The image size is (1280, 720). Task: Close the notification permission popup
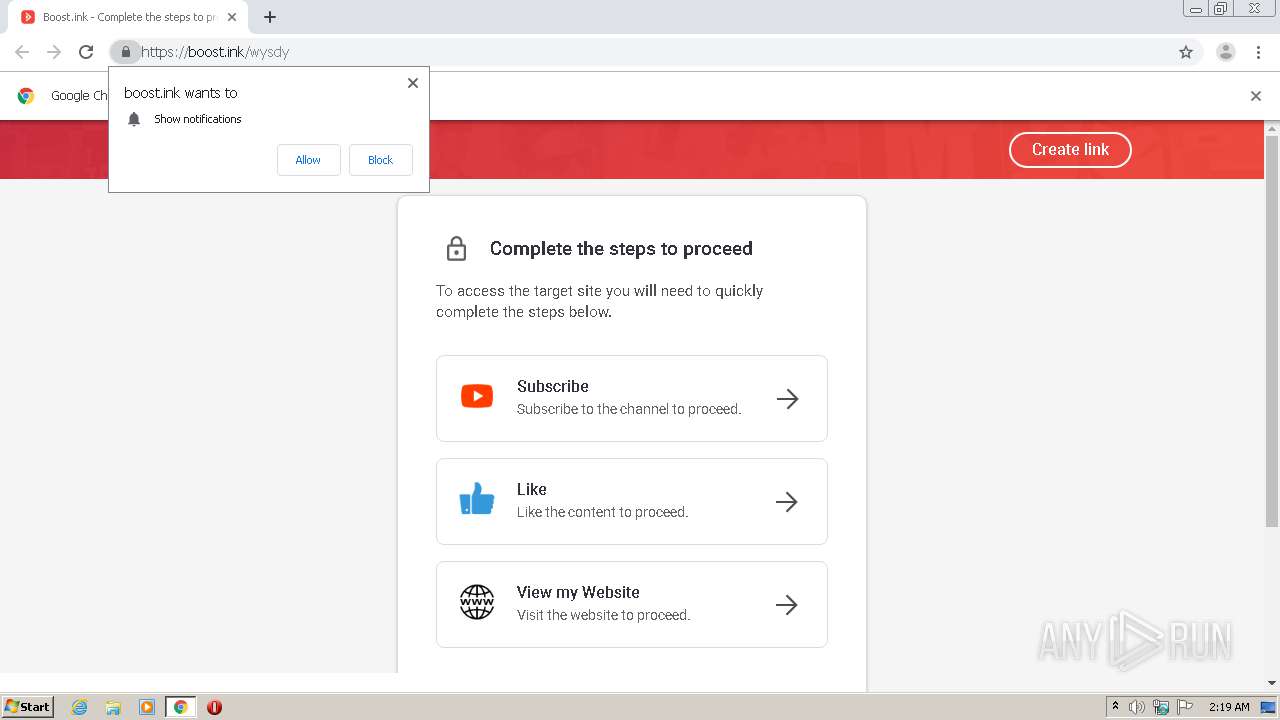tap(413, 83)
